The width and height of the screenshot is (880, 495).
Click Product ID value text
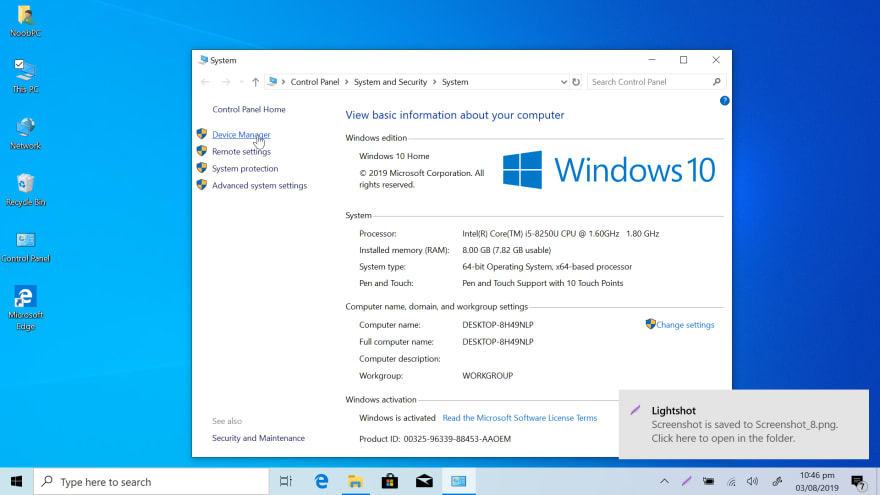coord(457,439)
